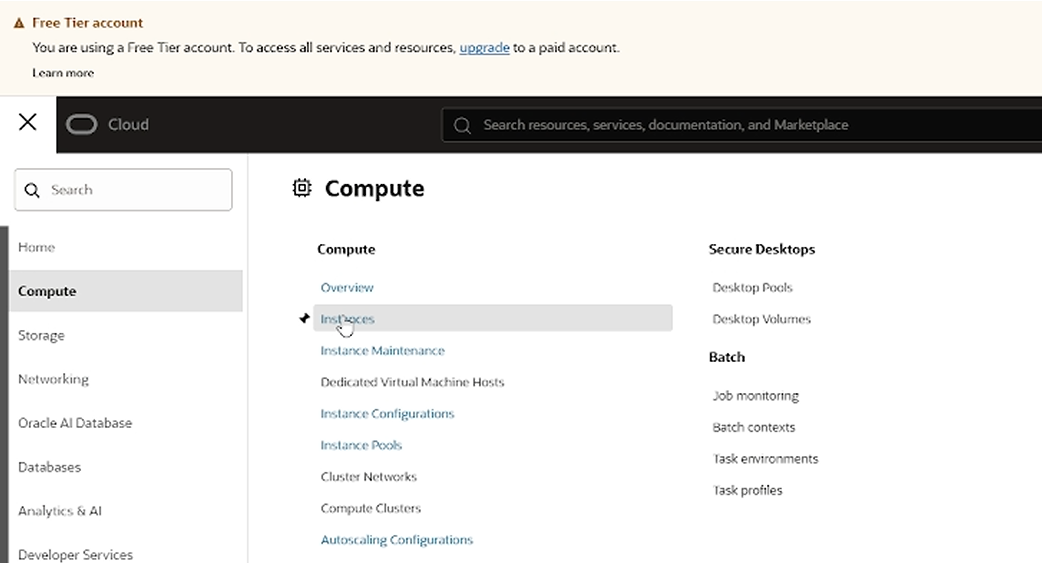Click the Compute chip icon in heading
This screenshot has height=563, width=1042.
point(302,188)
